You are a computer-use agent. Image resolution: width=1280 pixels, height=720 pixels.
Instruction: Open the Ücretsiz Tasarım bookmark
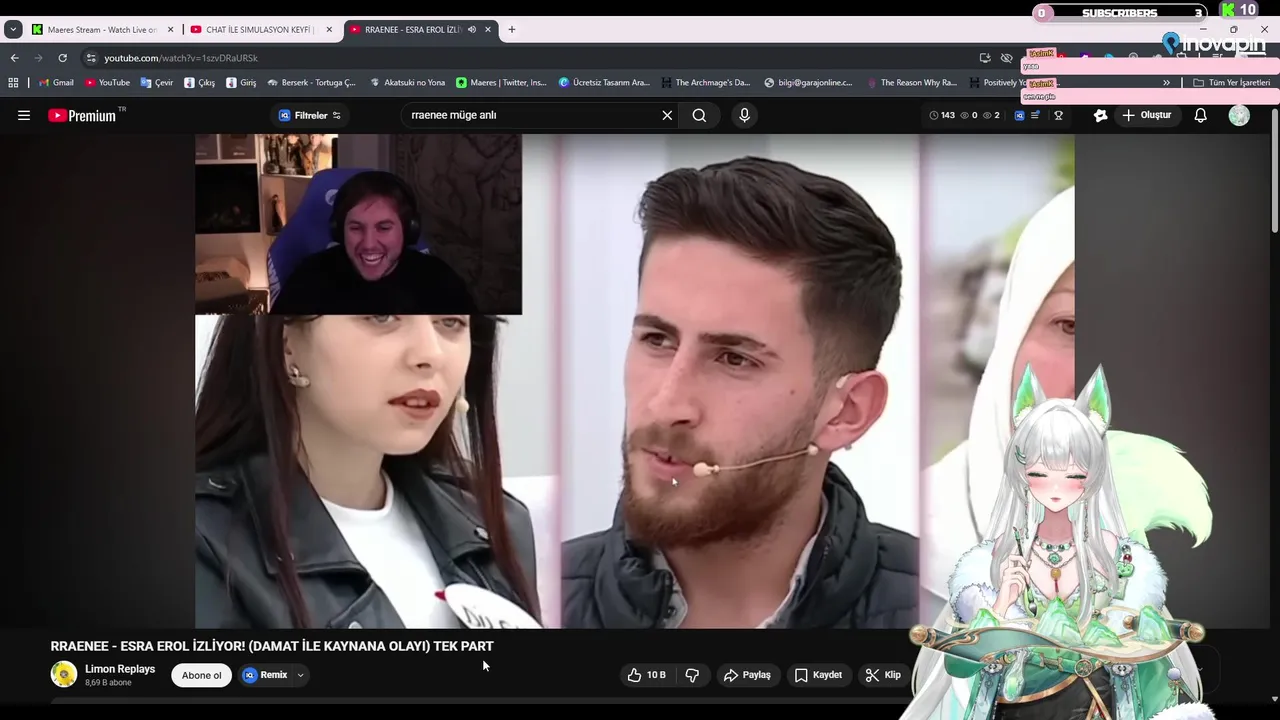604,83
